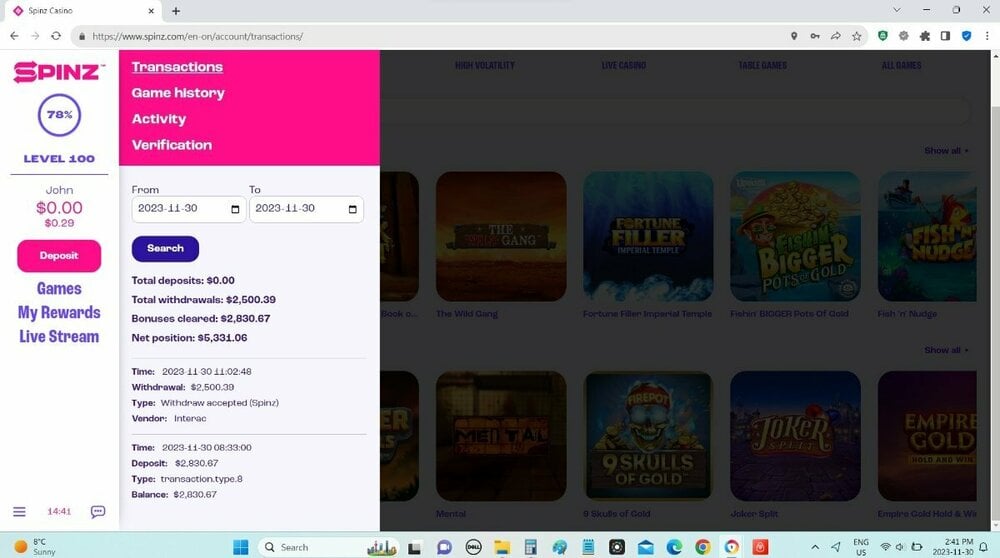Click the browser address bar URL

pos(198,36)
